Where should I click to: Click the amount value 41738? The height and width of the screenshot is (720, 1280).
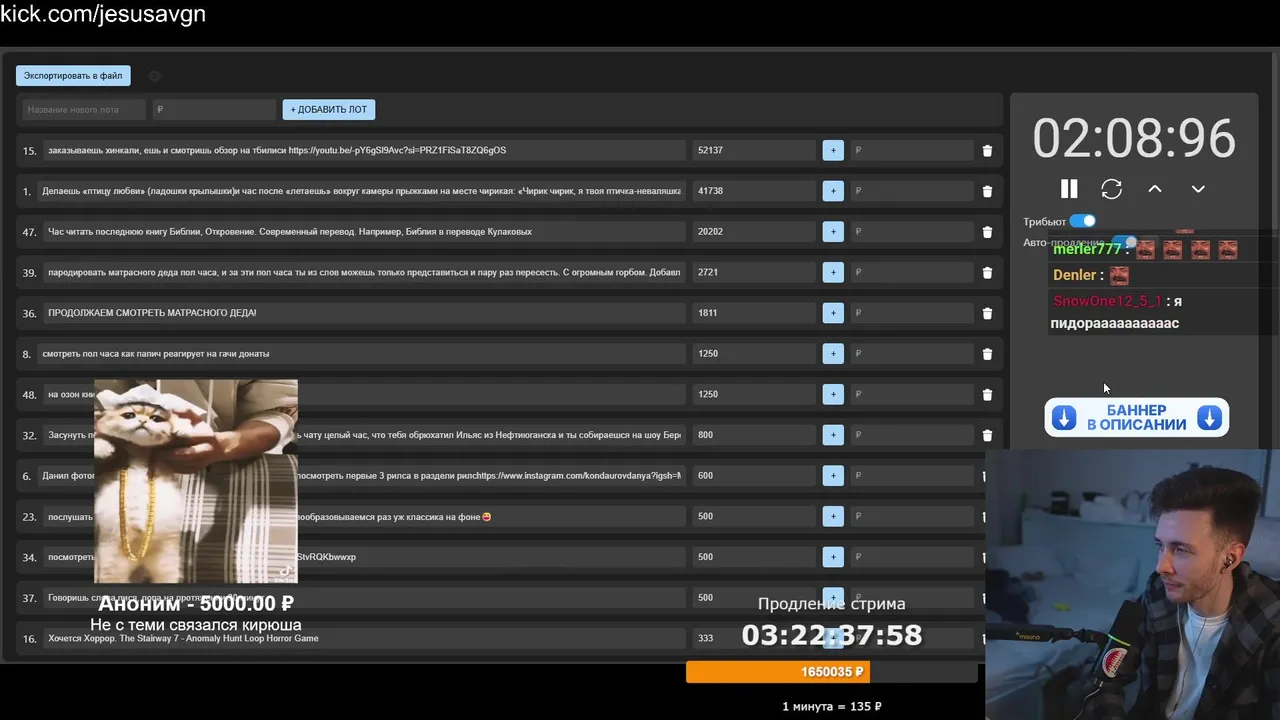click(710, 191)
